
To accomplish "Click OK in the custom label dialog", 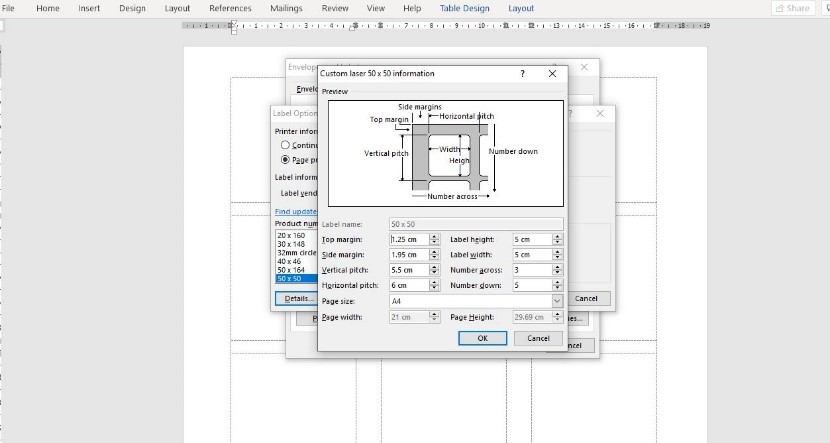I will click(482, 338).
